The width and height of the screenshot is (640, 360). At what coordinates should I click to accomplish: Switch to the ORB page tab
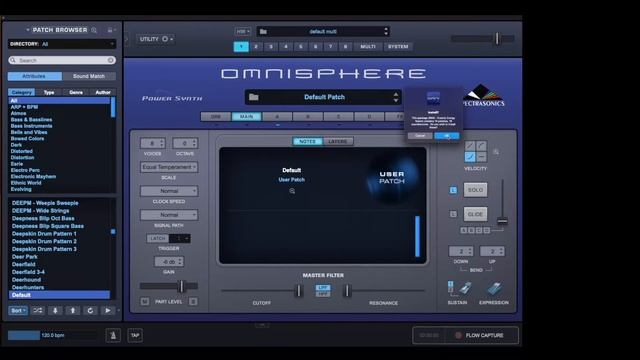pyautogui.click(x=216, y=117)
